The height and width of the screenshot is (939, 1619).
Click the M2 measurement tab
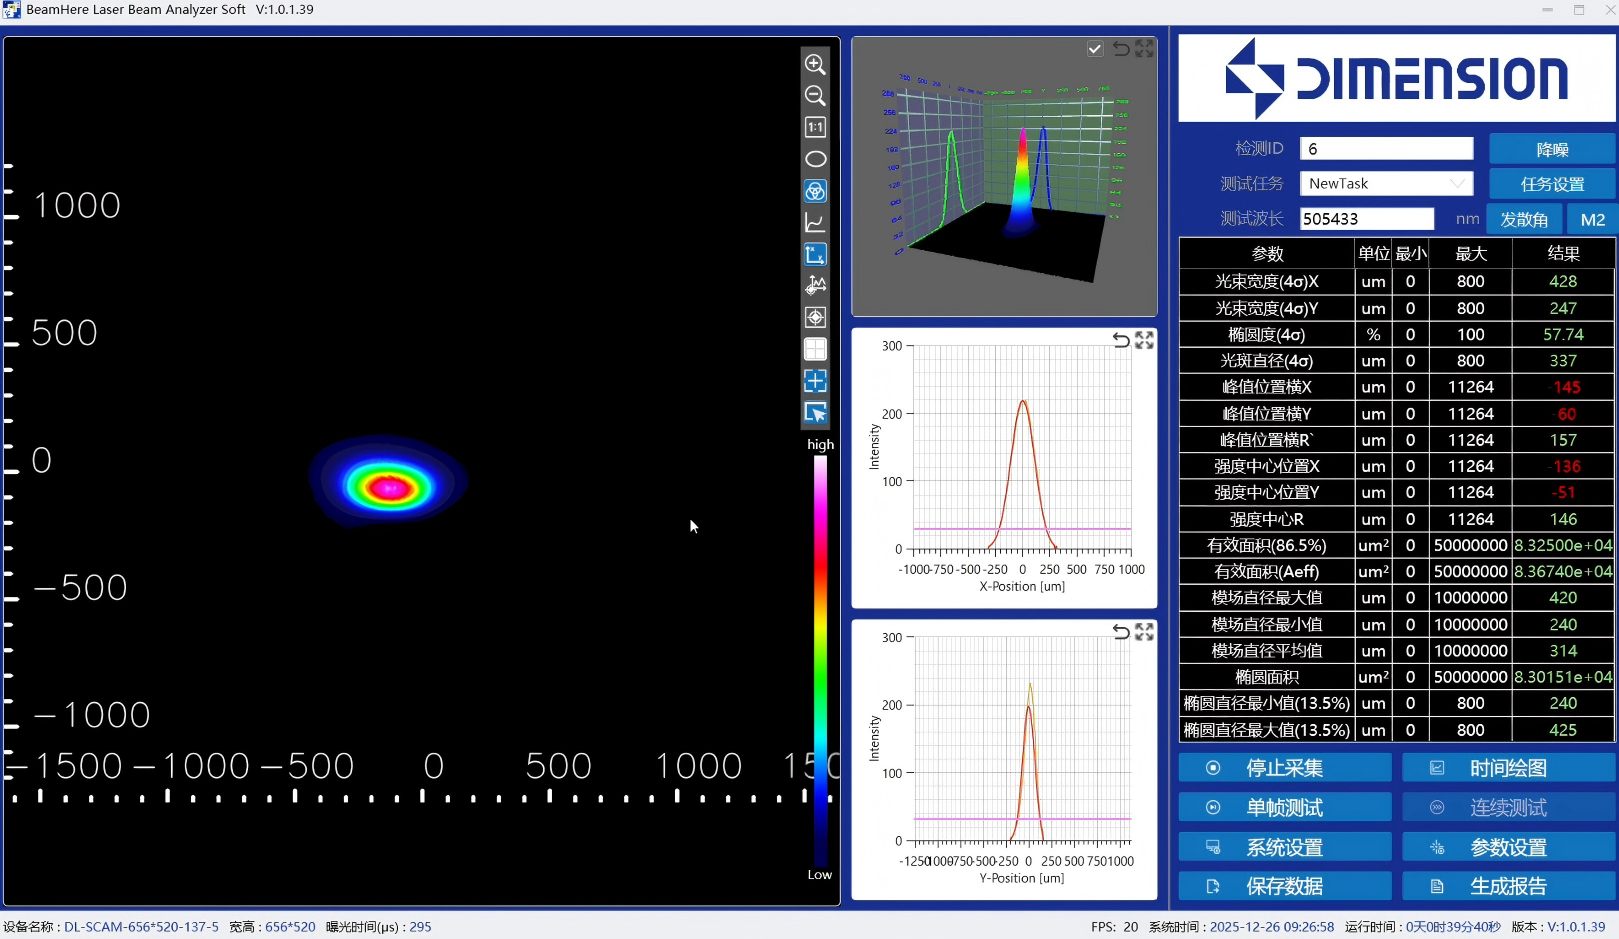pyautogui.click(x=1592, y=219)
